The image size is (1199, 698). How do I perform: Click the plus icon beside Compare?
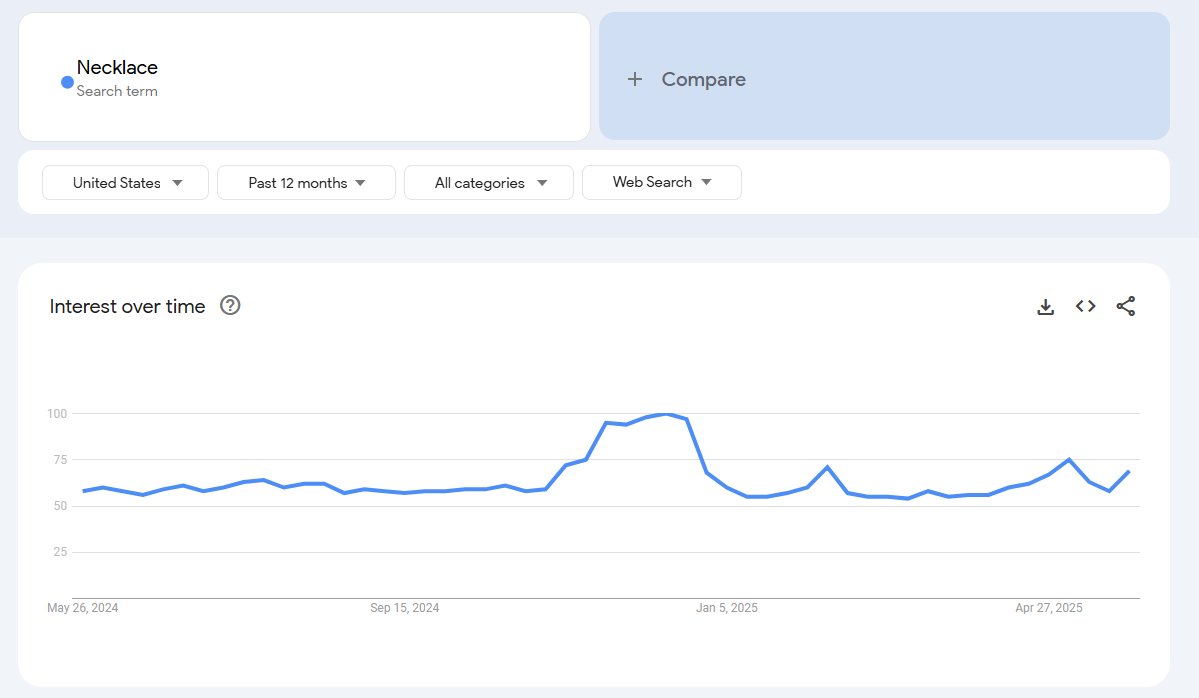pos(634,79)
